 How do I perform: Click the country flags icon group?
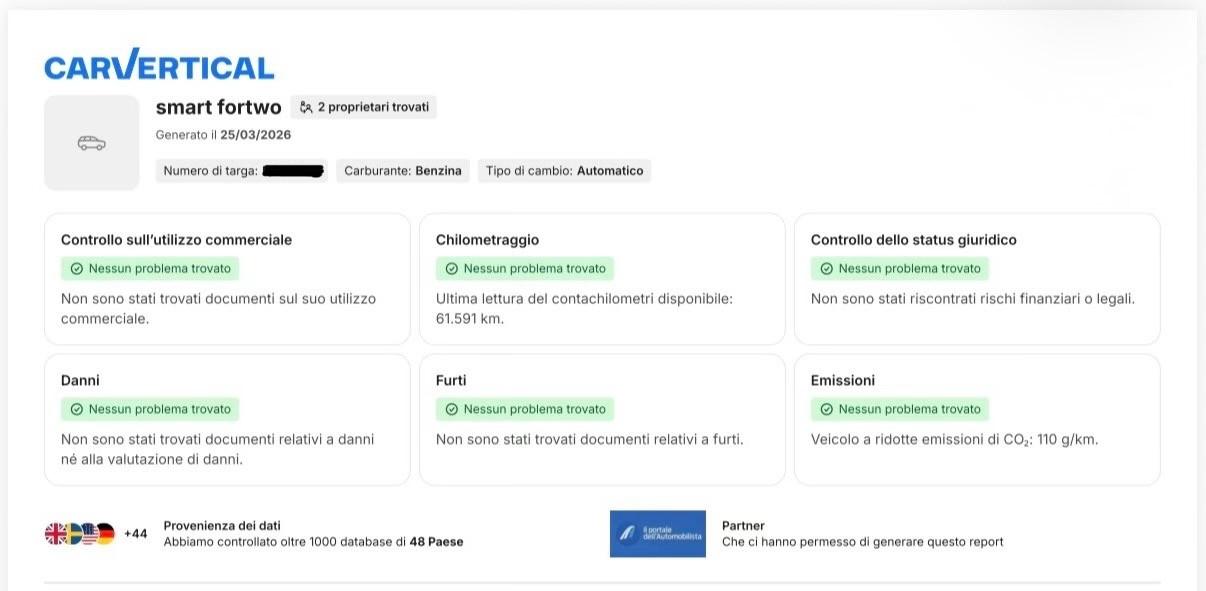(80, 534)
